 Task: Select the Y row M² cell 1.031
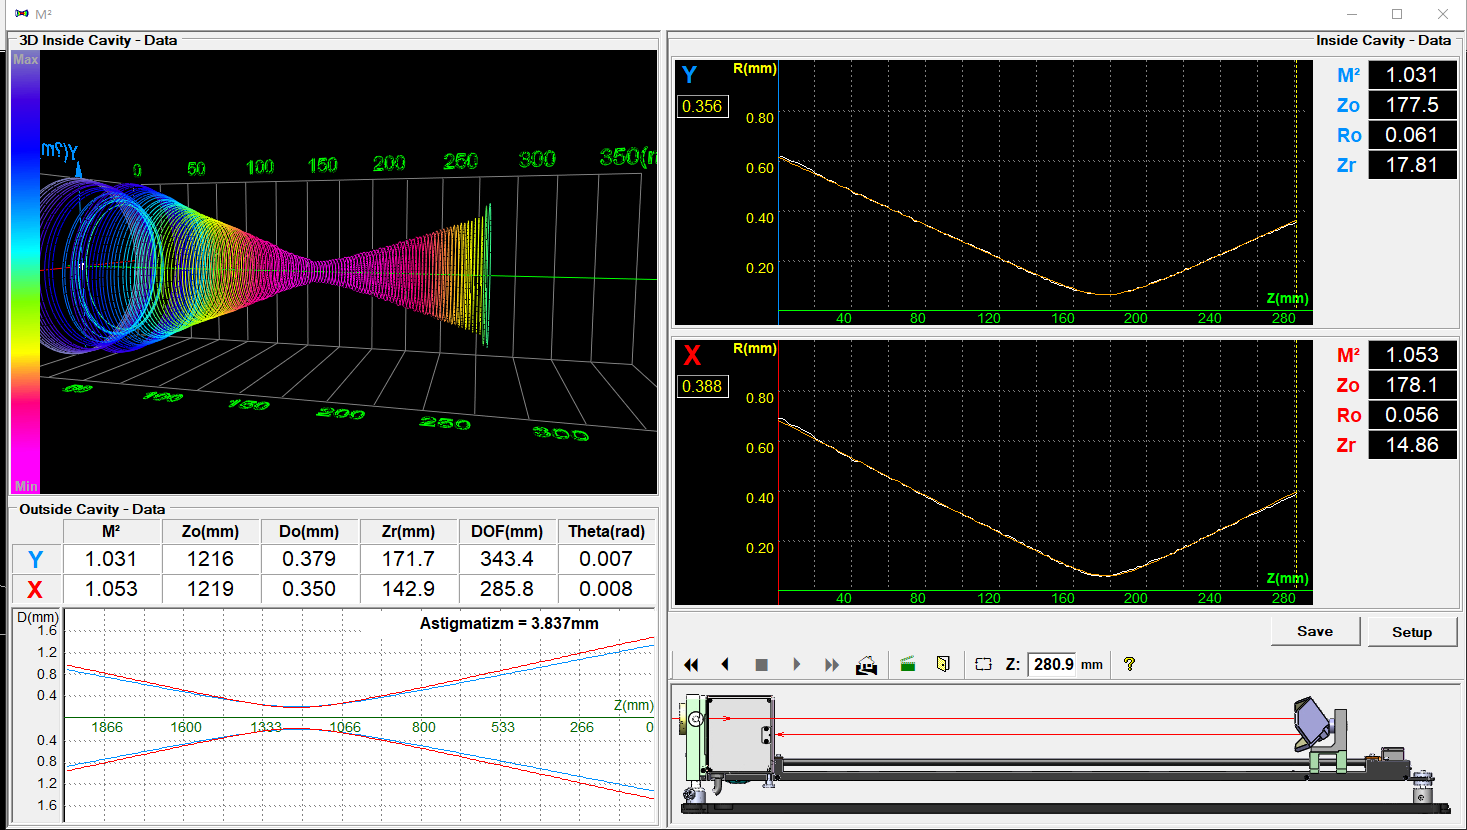point(111,559)
